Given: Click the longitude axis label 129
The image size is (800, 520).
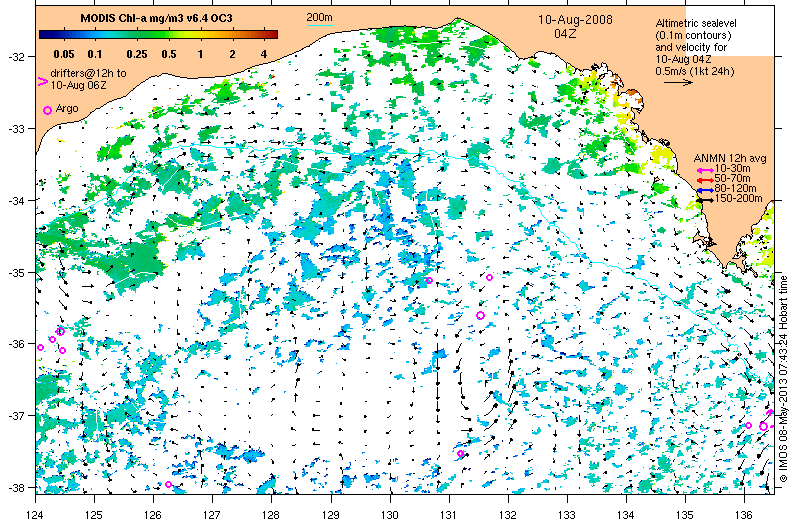Looking at the screenshot, I should [331, 514].
